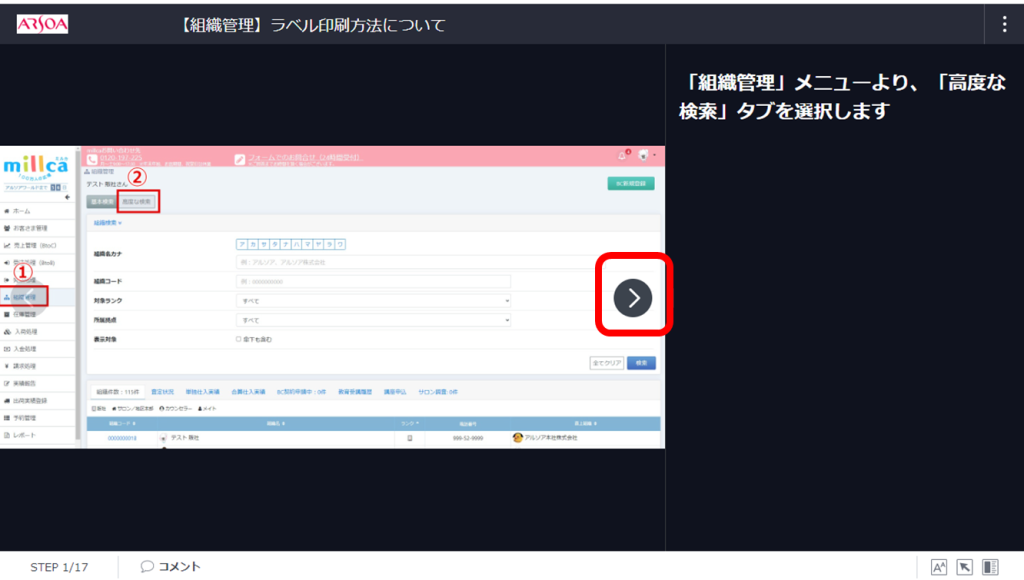Select the 高度な検索 tab
This screenshot has height=580, width=1024.
pos(137,202)
